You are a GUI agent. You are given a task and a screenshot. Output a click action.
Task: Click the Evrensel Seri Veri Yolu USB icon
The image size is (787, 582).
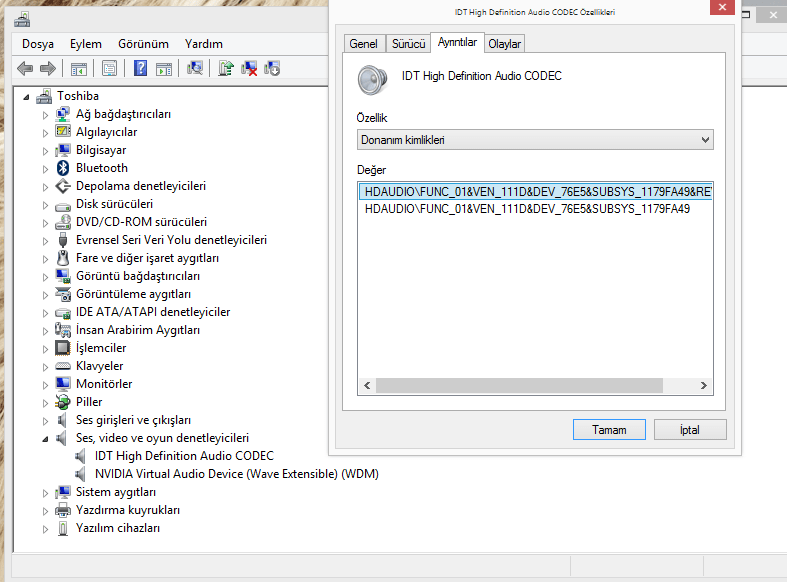pyautogui.click(x=63, y=240)
